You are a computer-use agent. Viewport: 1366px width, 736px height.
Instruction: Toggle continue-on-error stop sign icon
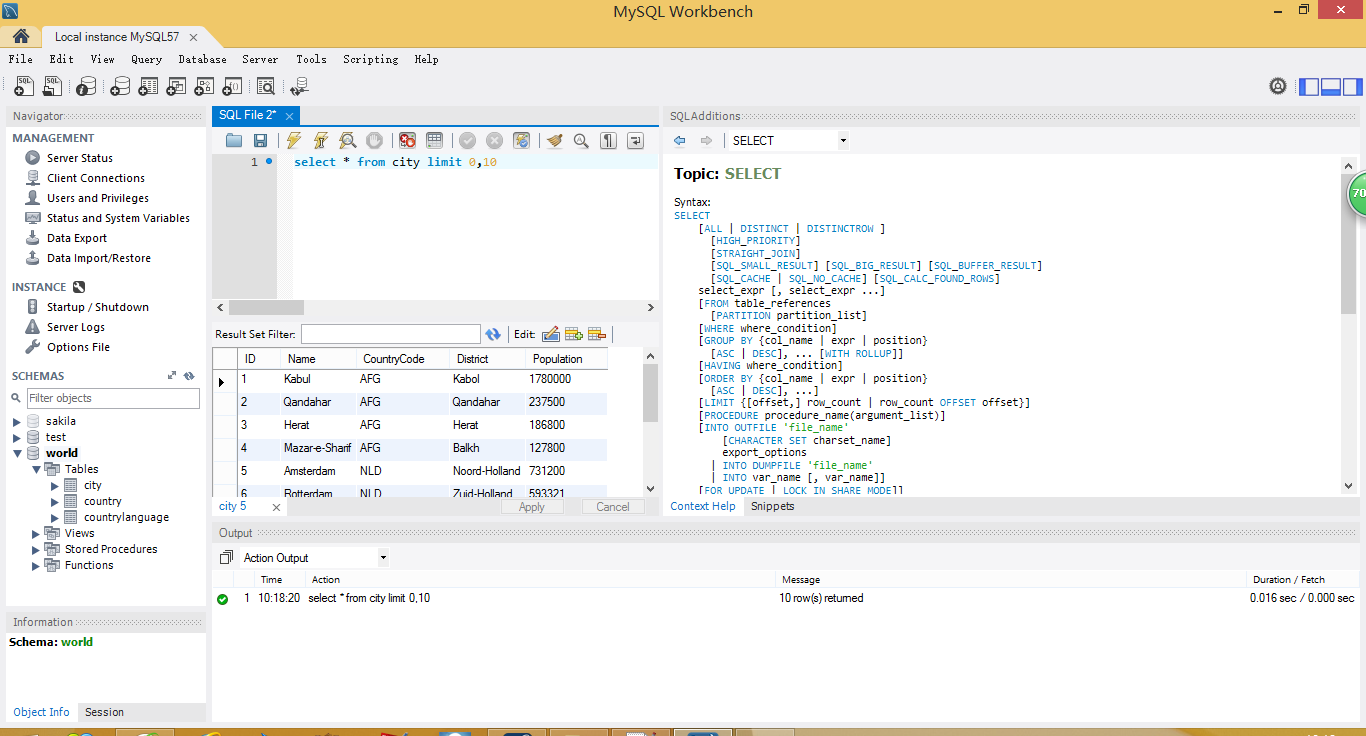click(x=407, y=141)
